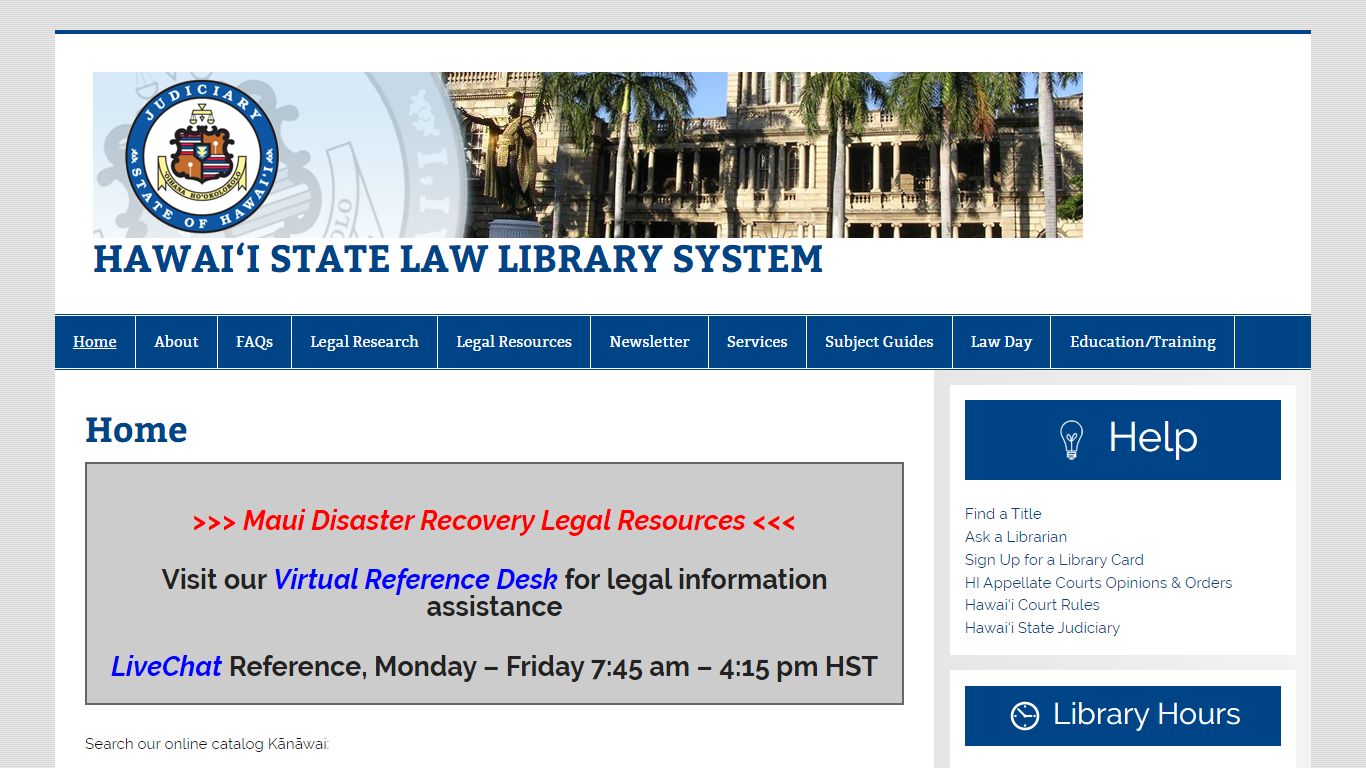Open the Subject Guides menu item
The height and width of the screenshot is (768, 1366).
tap(879, 342)
